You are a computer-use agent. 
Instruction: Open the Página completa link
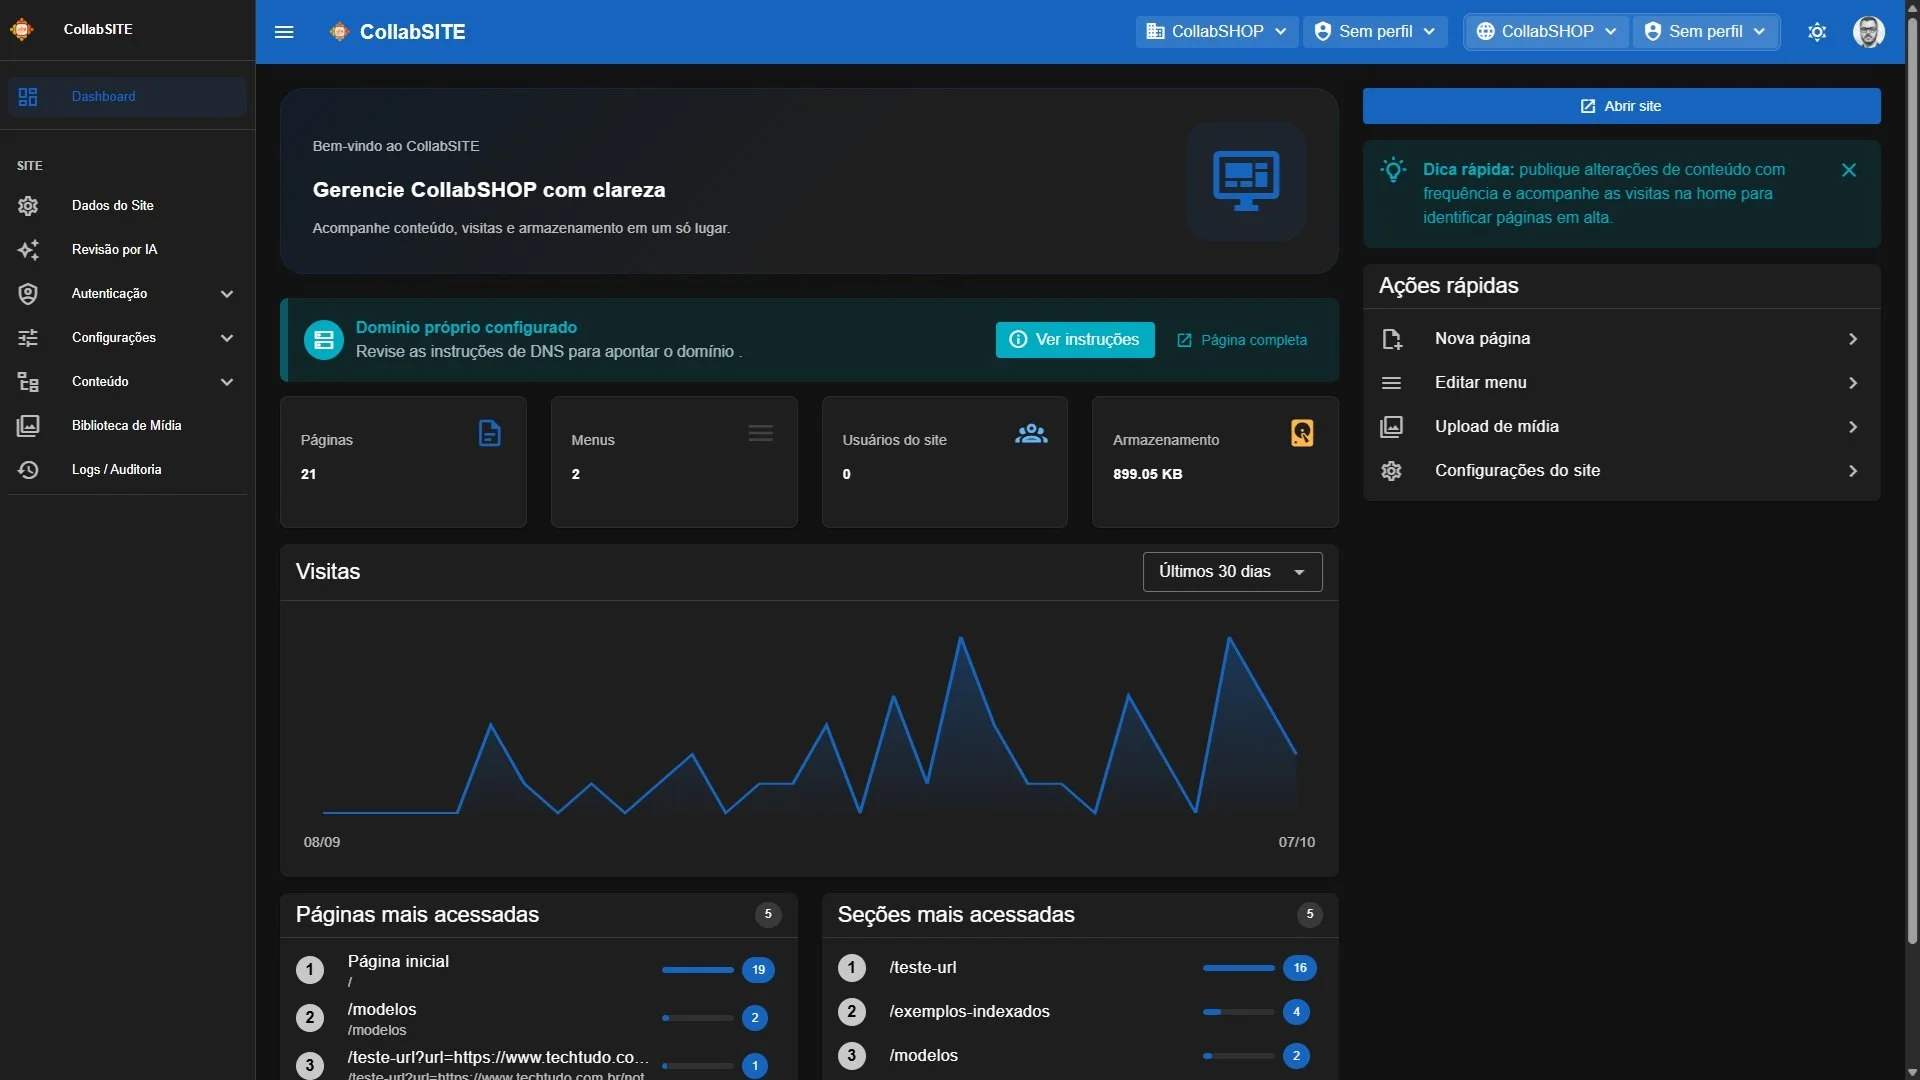(x=1242, y=340)
